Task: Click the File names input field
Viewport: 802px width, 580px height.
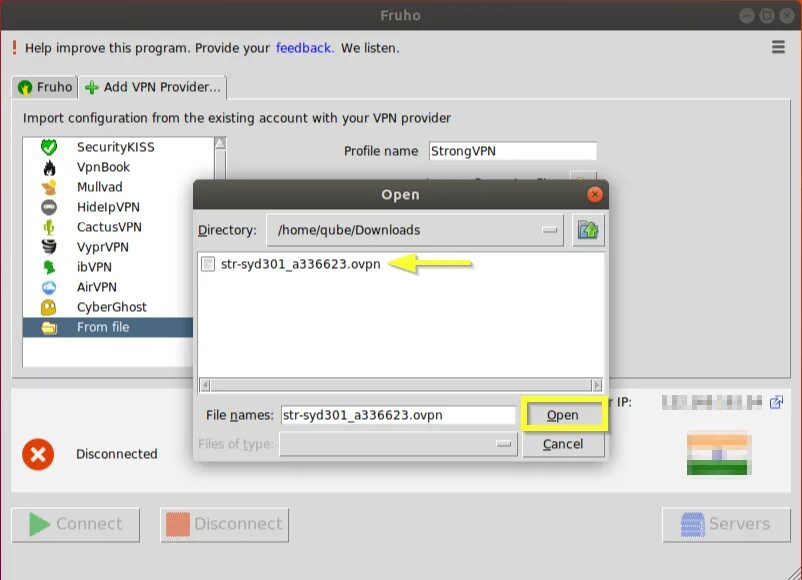Action: tap(398, 415)
